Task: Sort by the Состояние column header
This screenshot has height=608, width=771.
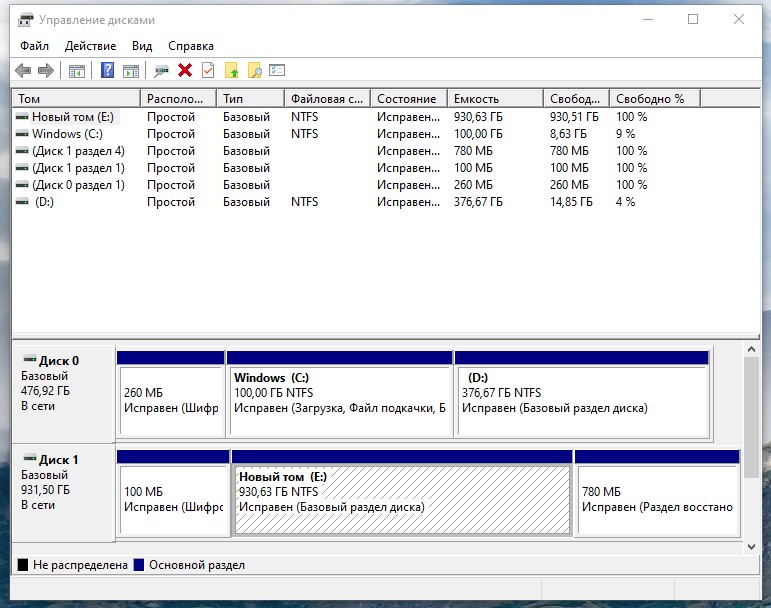Action: click(409, 99)
